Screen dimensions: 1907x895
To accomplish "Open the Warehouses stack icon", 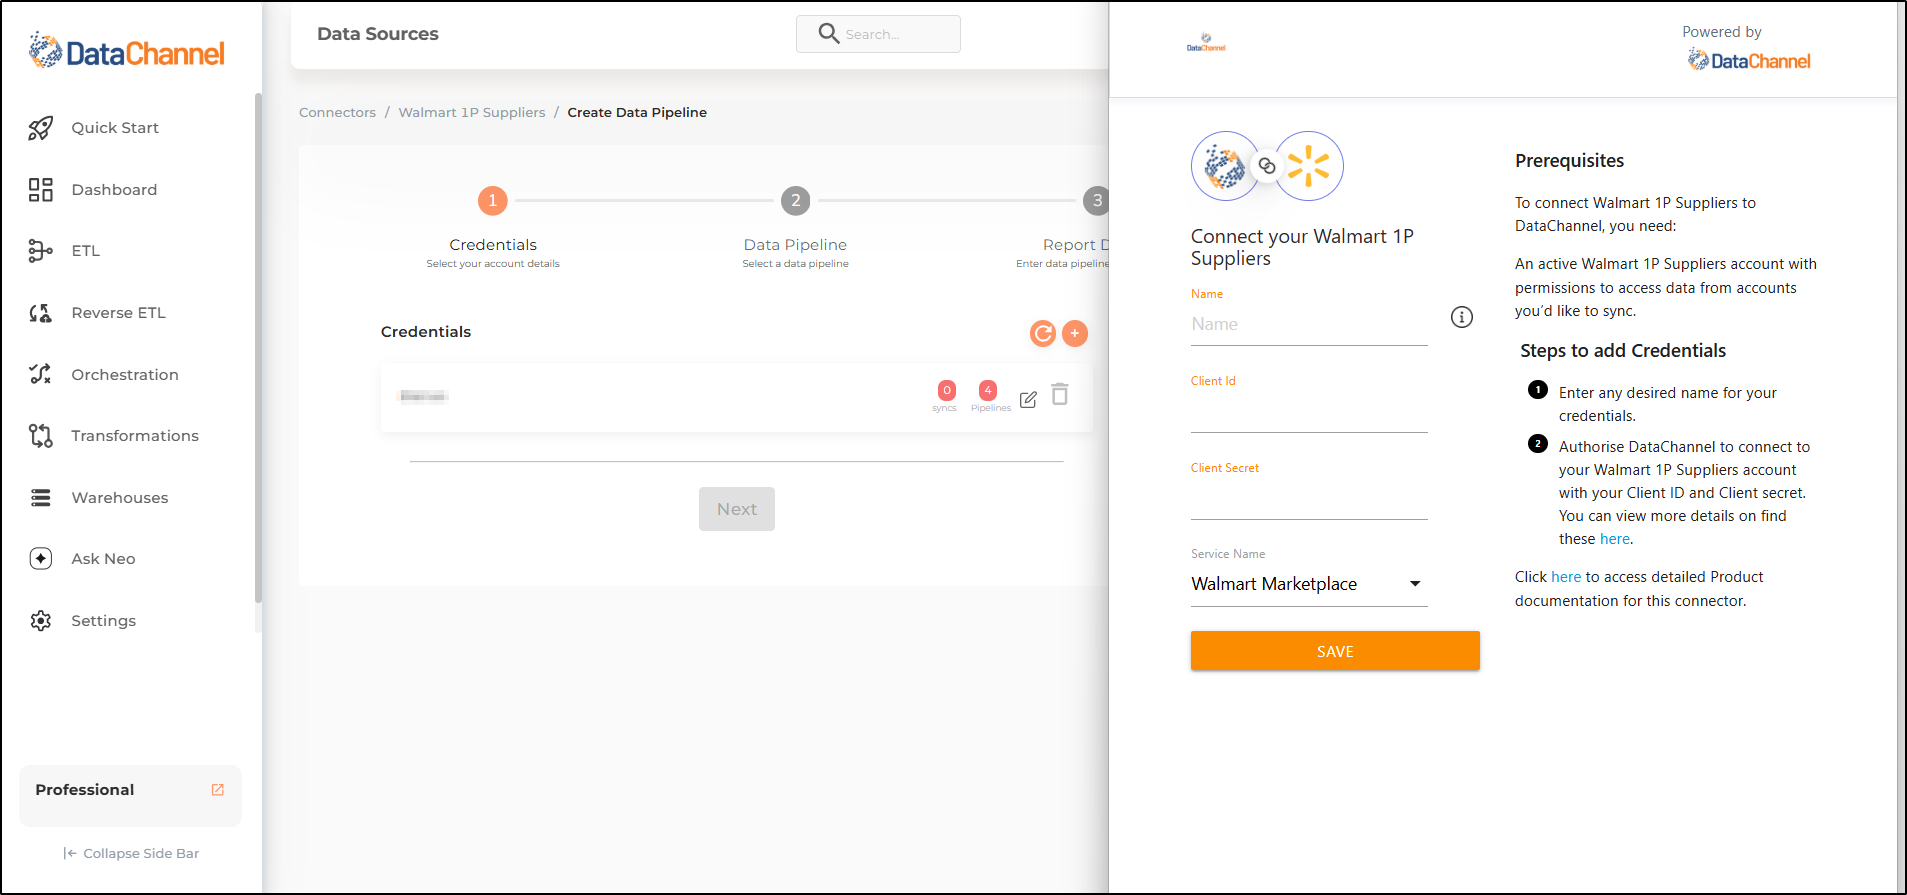I will [x=40, y=498].
